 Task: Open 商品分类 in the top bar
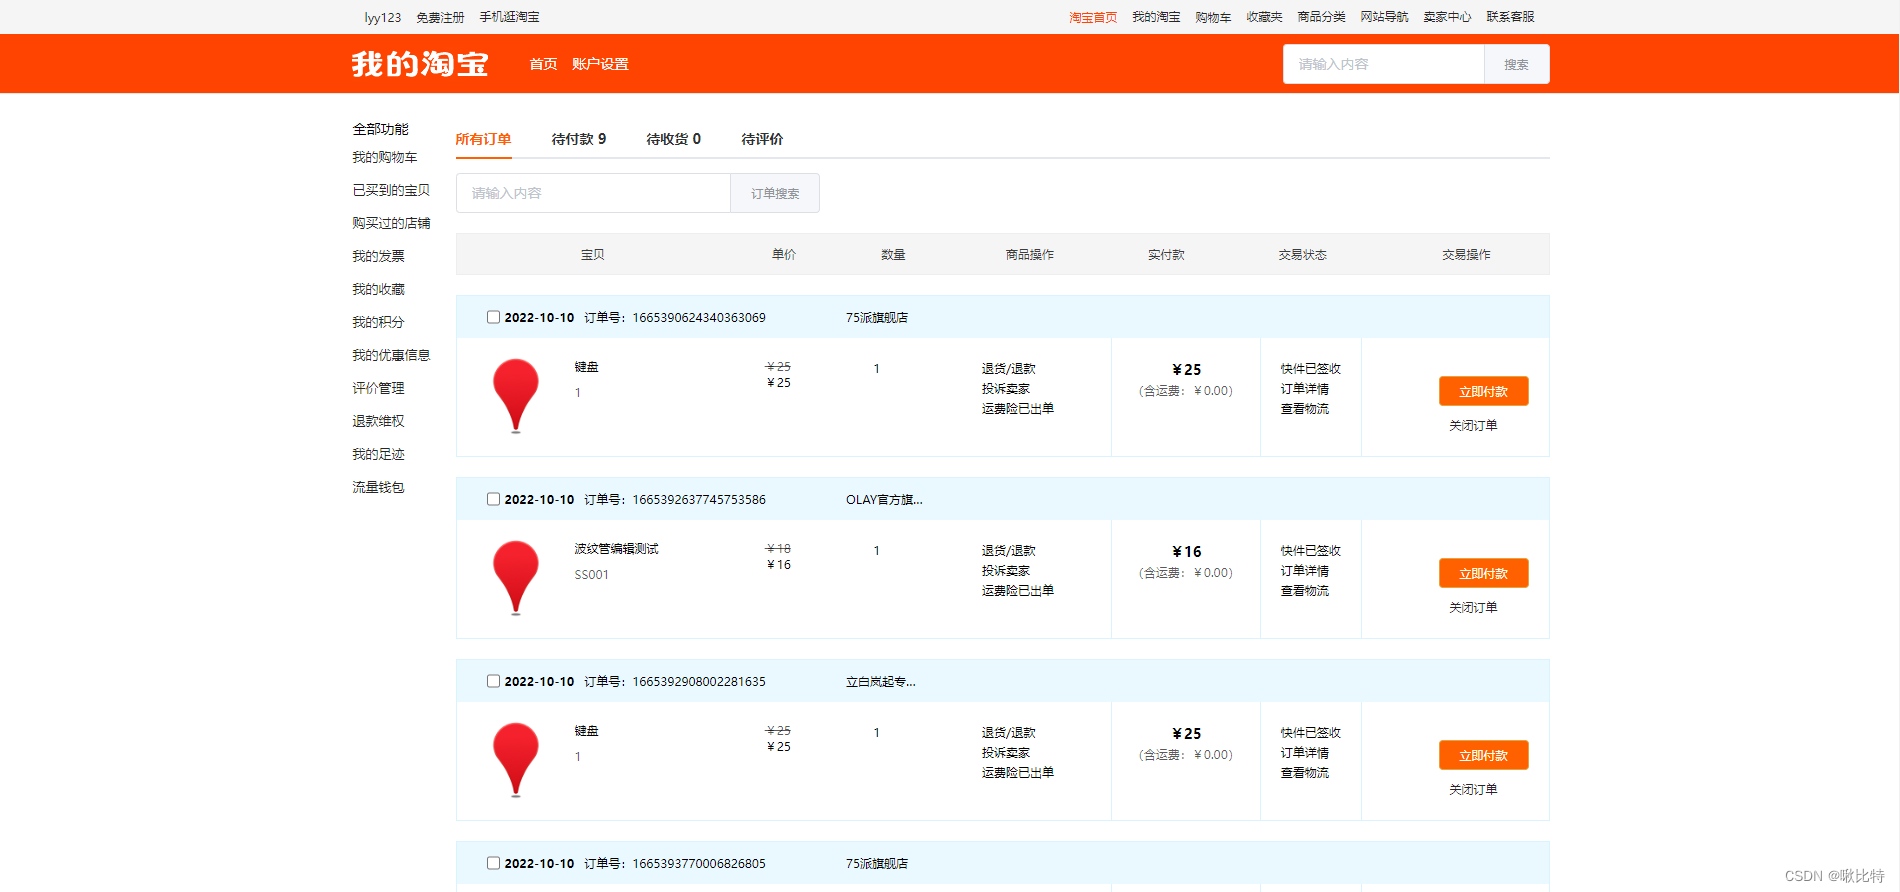1321,17
